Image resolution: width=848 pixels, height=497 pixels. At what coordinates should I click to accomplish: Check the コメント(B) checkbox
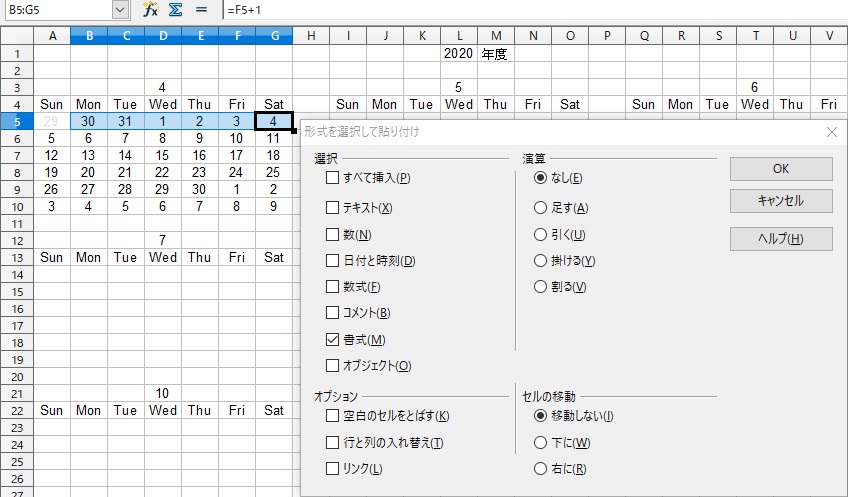(332, 312)
